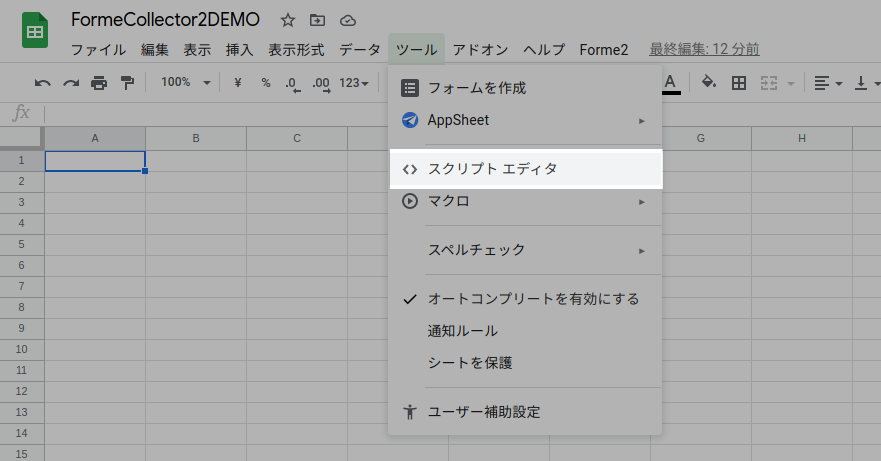This screenshot has height=461, width=881.
Task: Click the borders grid icon
Action: tap(739, 83)
